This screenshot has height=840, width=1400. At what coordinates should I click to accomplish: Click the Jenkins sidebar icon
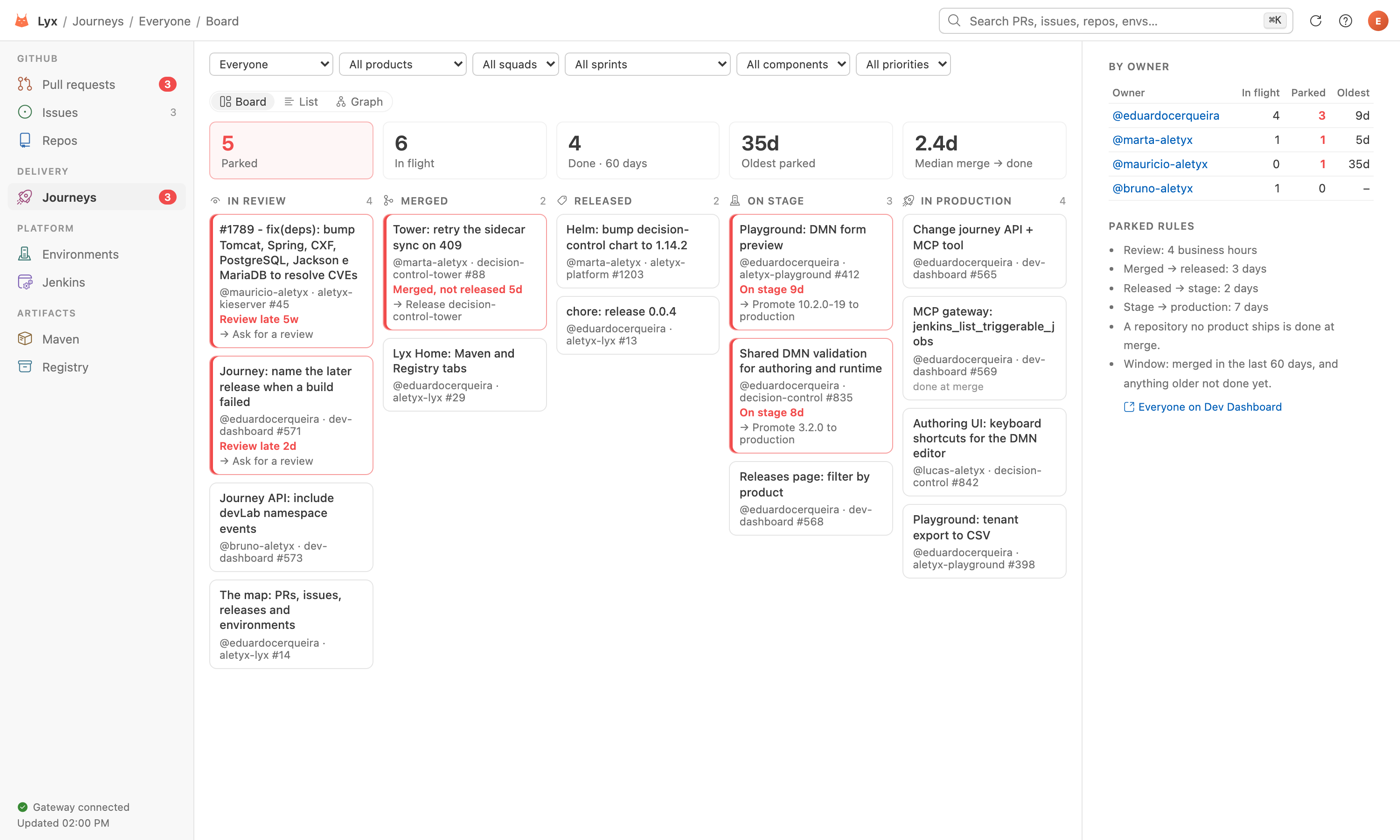click(x=25, y=283)
